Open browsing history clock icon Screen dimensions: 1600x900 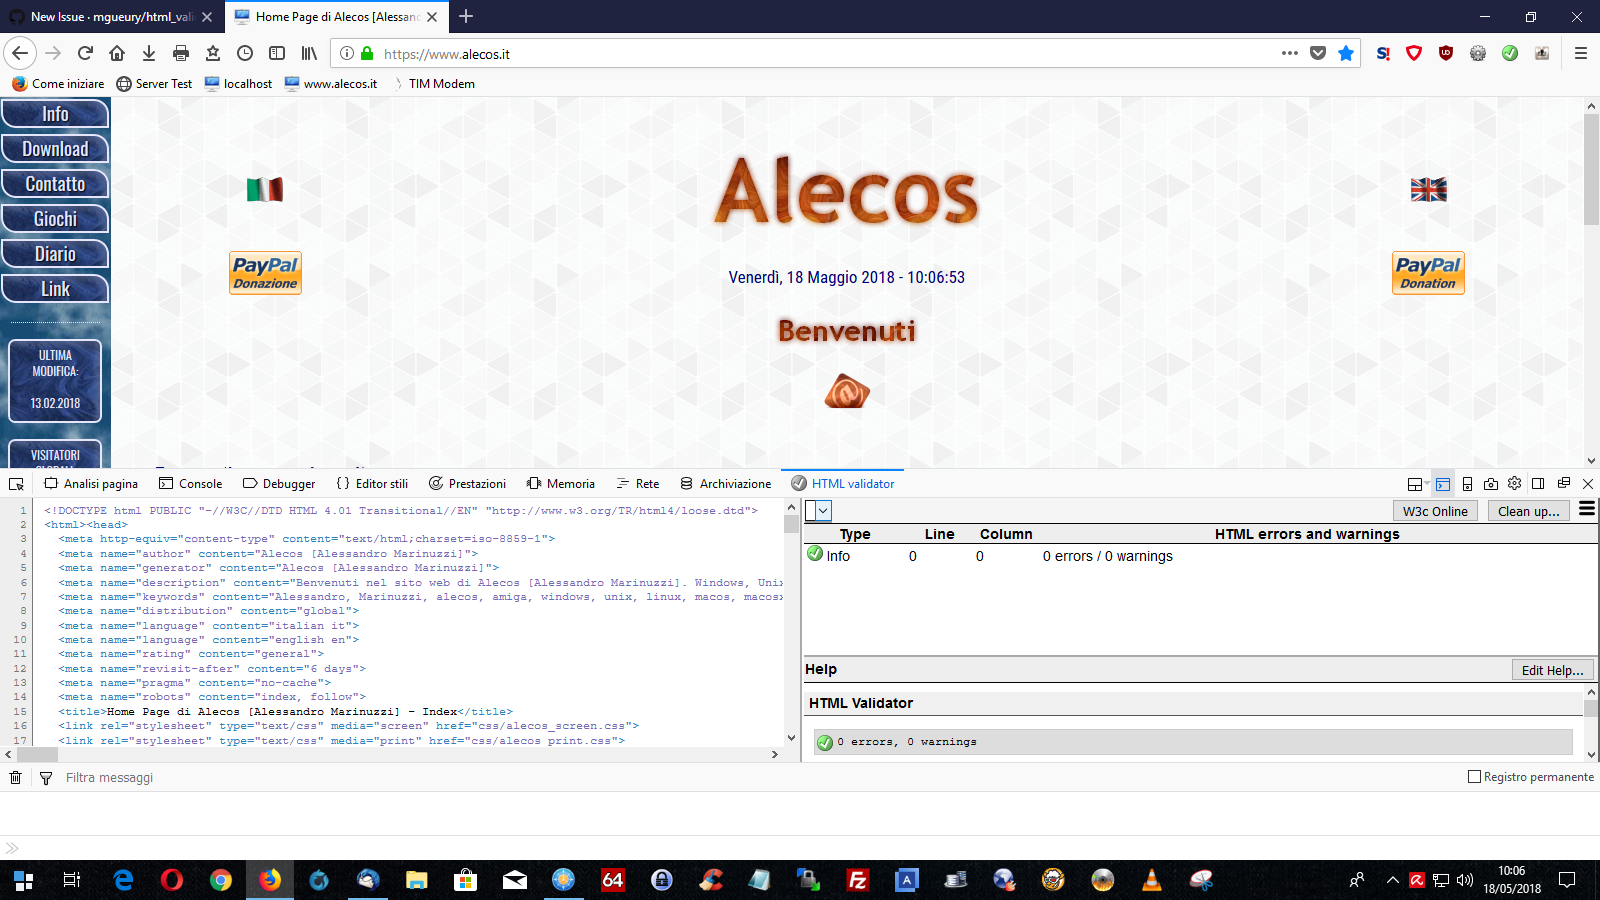coord(245,53)
